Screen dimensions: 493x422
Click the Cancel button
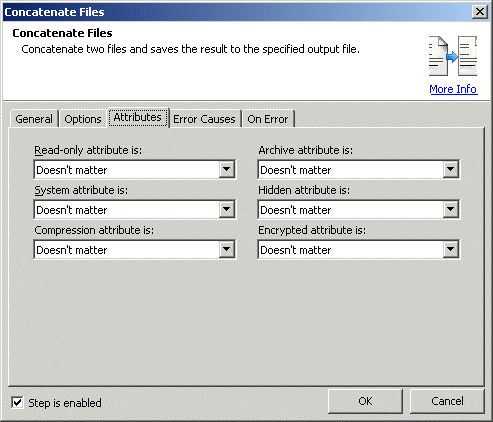[x=447, y=401]
